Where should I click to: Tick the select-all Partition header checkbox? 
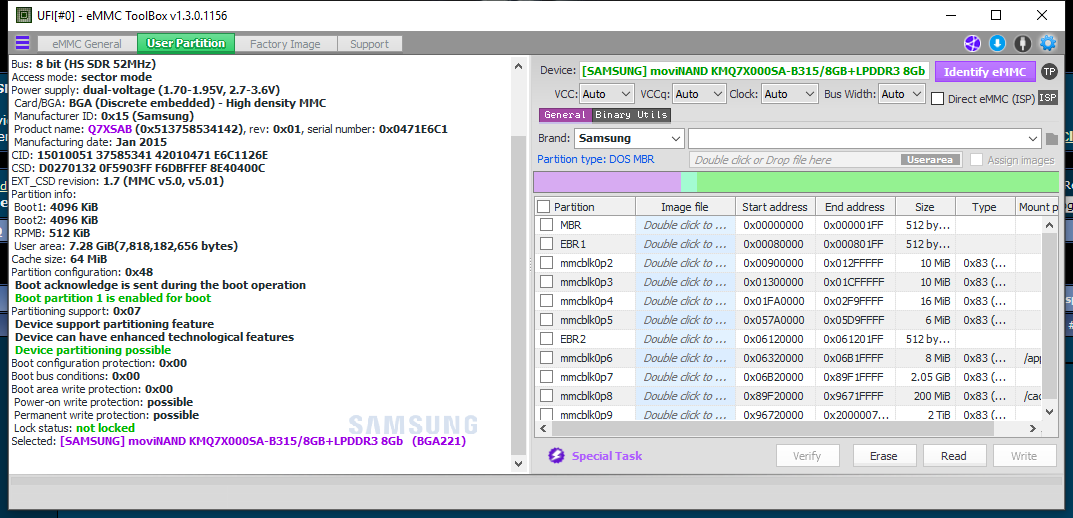click(543, 207)
